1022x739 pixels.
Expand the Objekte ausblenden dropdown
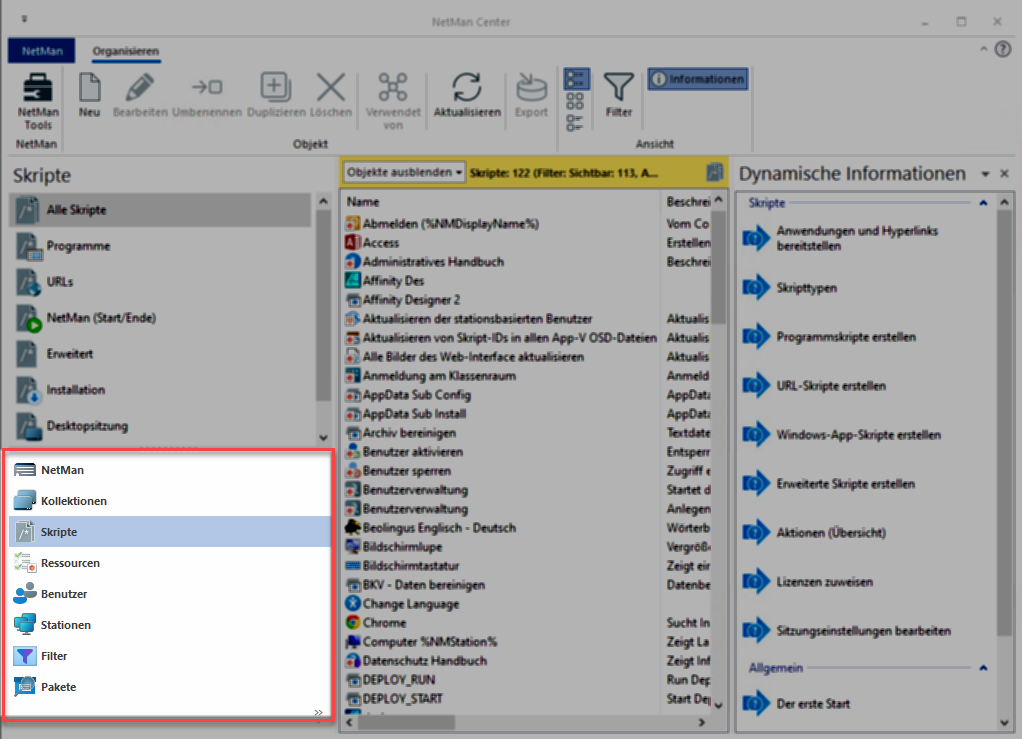(x=404, y=172)
